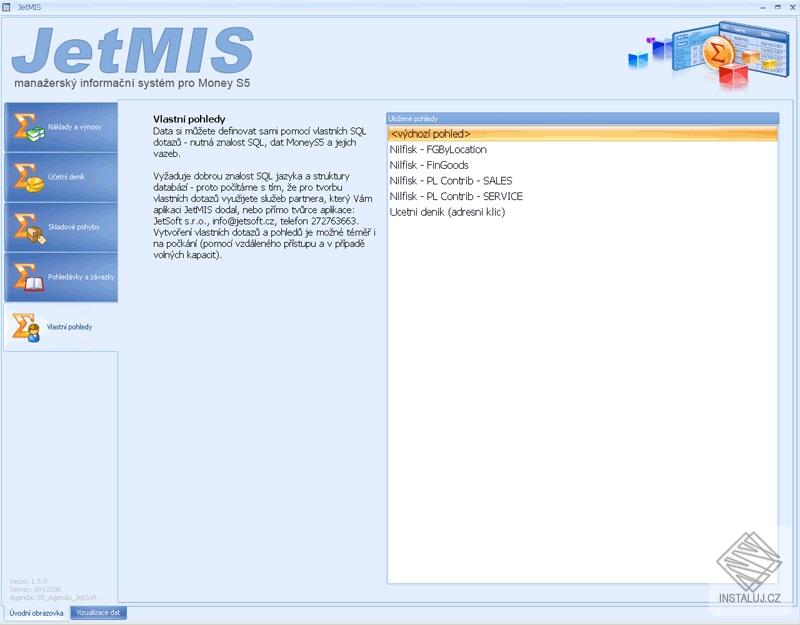Viewport: 800px width, 625px height.
Task: Click the sigma money icon for Náklady a výnosy
Action: pos(29,128)
